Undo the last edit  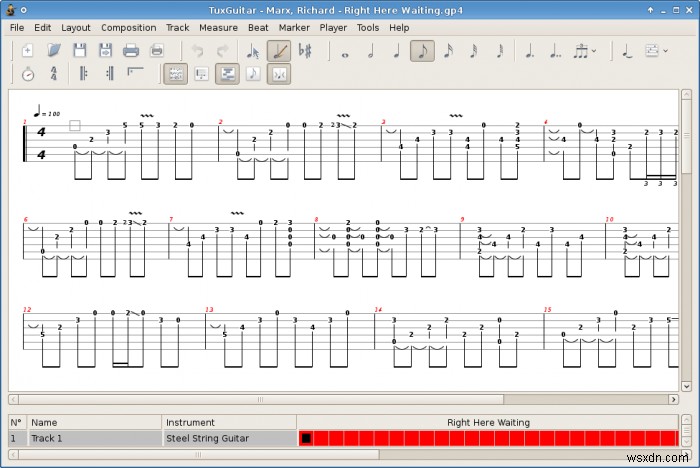(197, 50)
